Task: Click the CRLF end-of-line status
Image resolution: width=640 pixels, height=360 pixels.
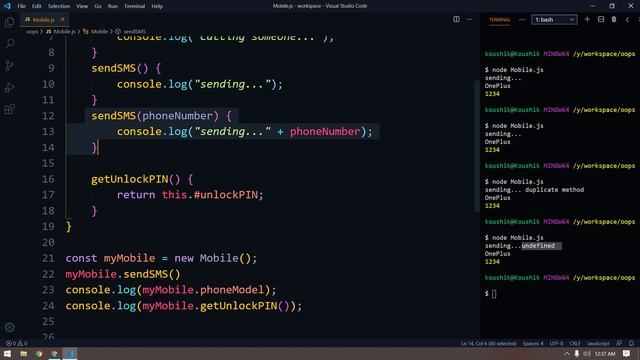Action: click(x=575, y=343)
